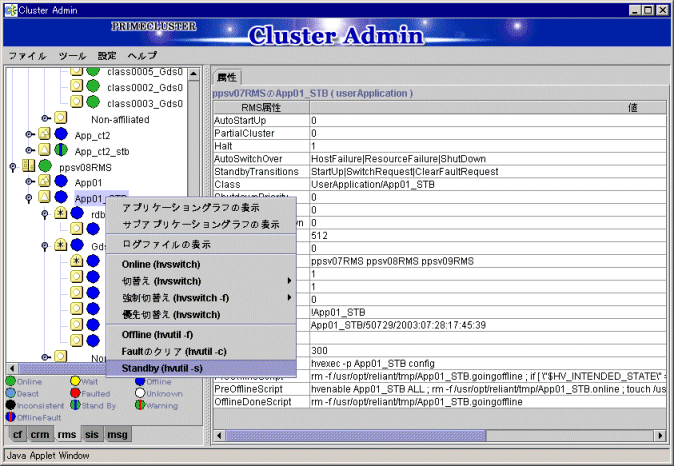Screen dimensions: 674x466
Task: Select the 属性 tab
Action: point(227,77)
